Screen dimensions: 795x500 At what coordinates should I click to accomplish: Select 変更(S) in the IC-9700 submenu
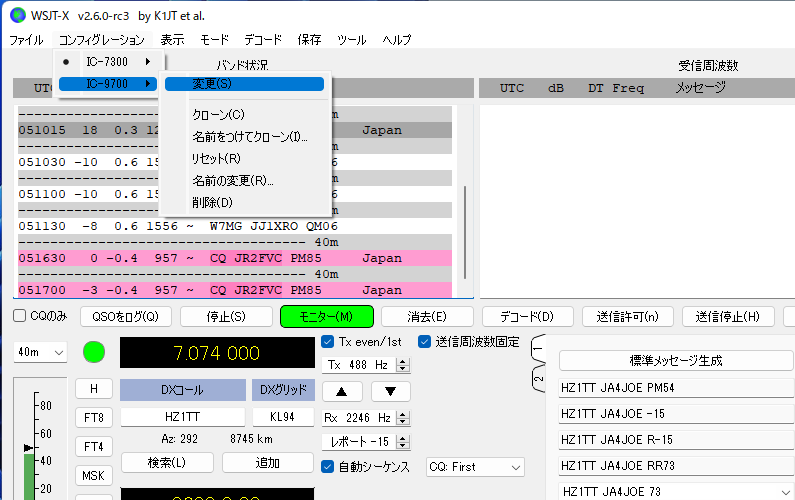pyautogui.click(x=244, y=84)
